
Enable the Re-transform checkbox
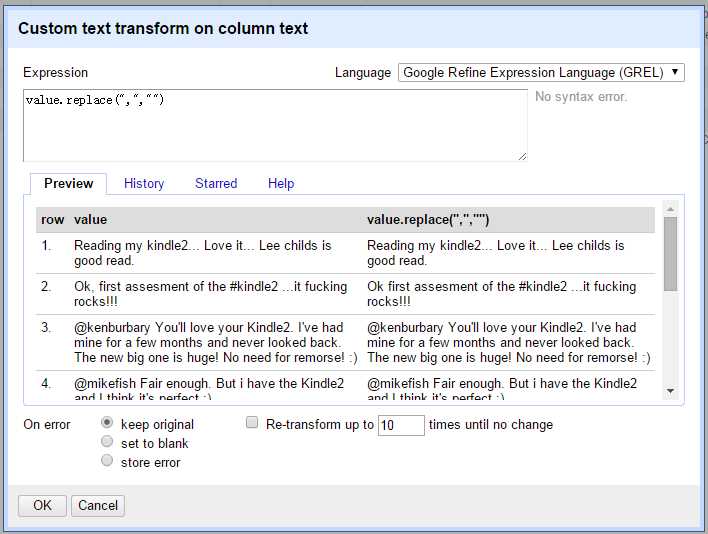[253, 424]
